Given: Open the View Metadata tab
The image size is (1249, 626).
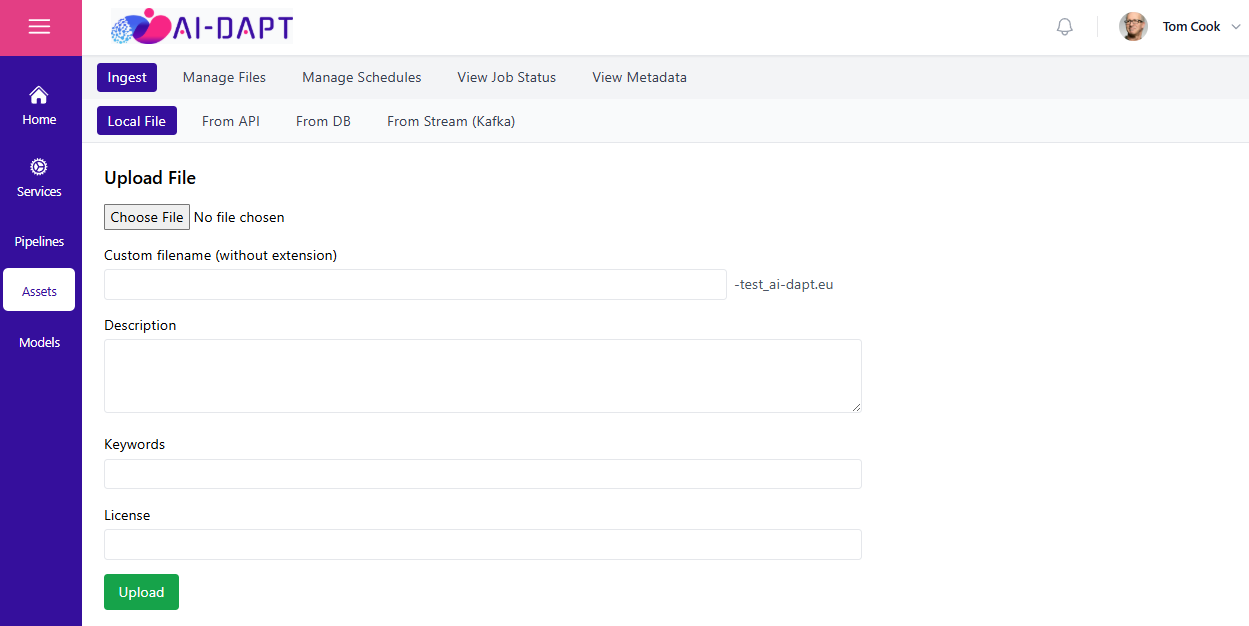Looking at the screenshot, I should [x=639, y=77].
